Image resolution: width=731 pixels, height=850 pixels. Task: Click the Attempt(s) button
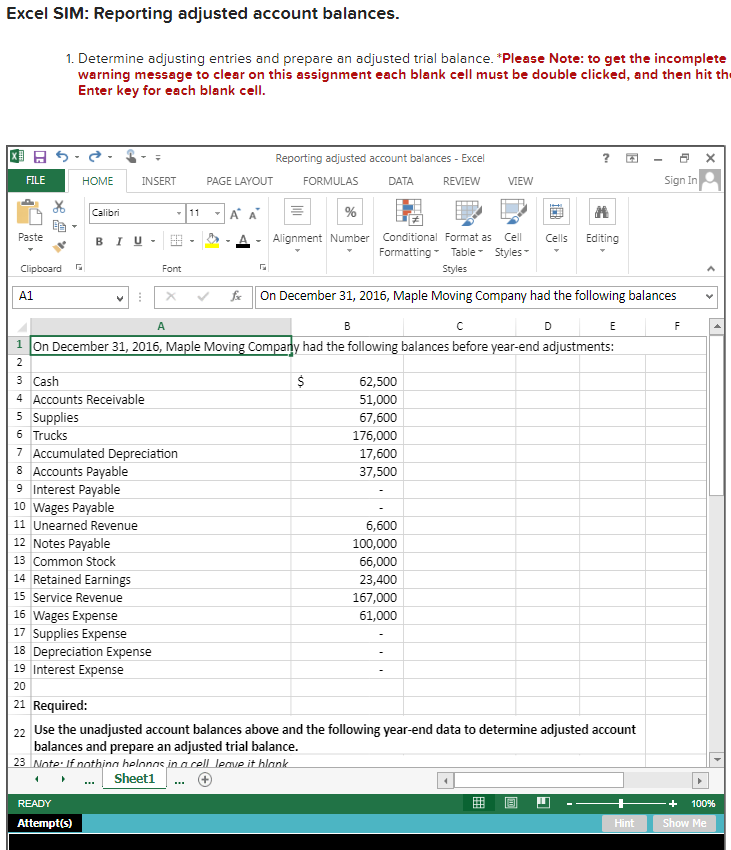[44, 823]
